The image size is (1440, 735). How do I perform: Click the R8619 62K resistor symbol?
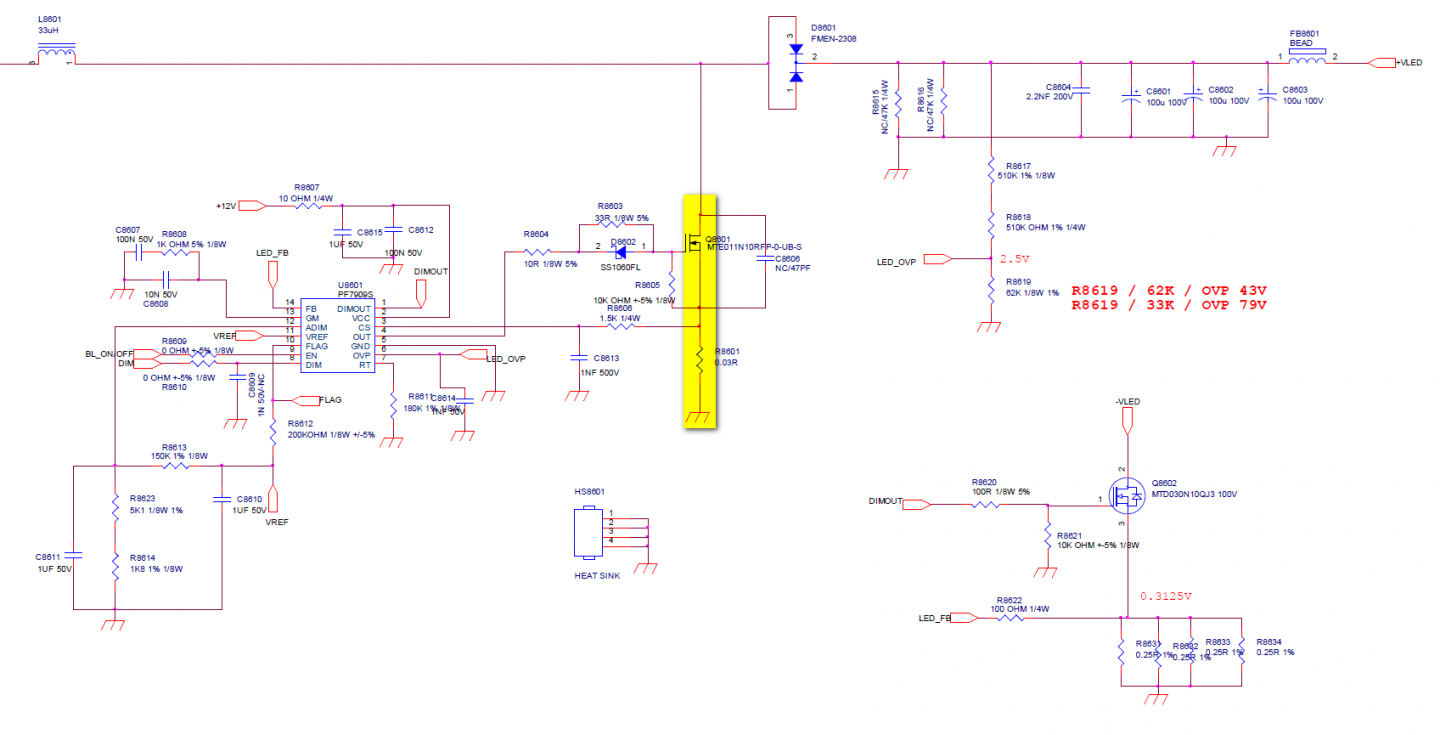pos(990,288)
